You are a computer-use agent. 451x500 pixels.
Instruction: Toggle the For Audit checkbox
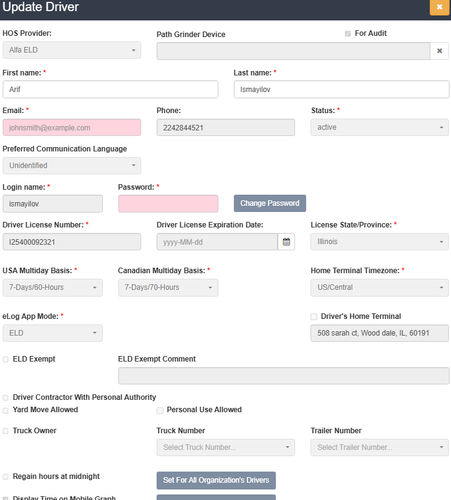[348, 34]
